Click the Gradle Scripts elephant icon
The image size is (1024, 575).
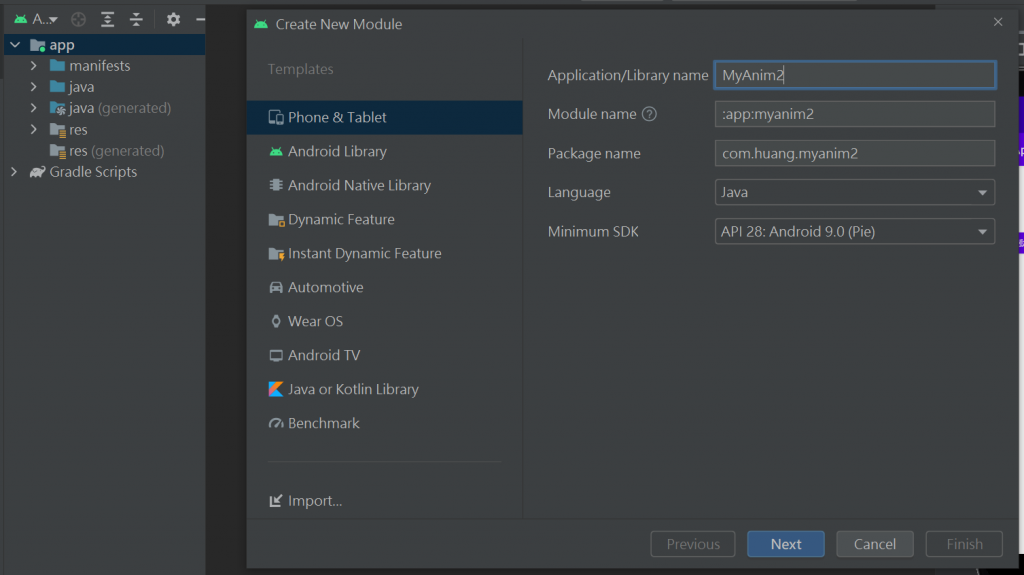37,172
